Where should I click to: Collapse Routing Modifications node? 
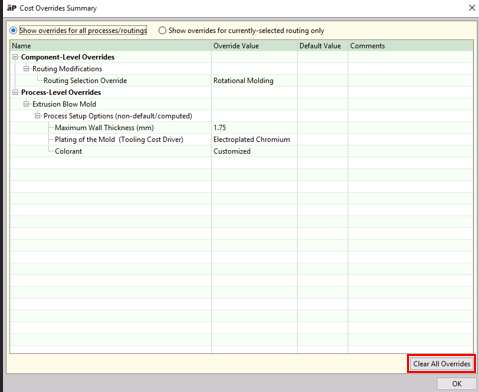(26, 69)
